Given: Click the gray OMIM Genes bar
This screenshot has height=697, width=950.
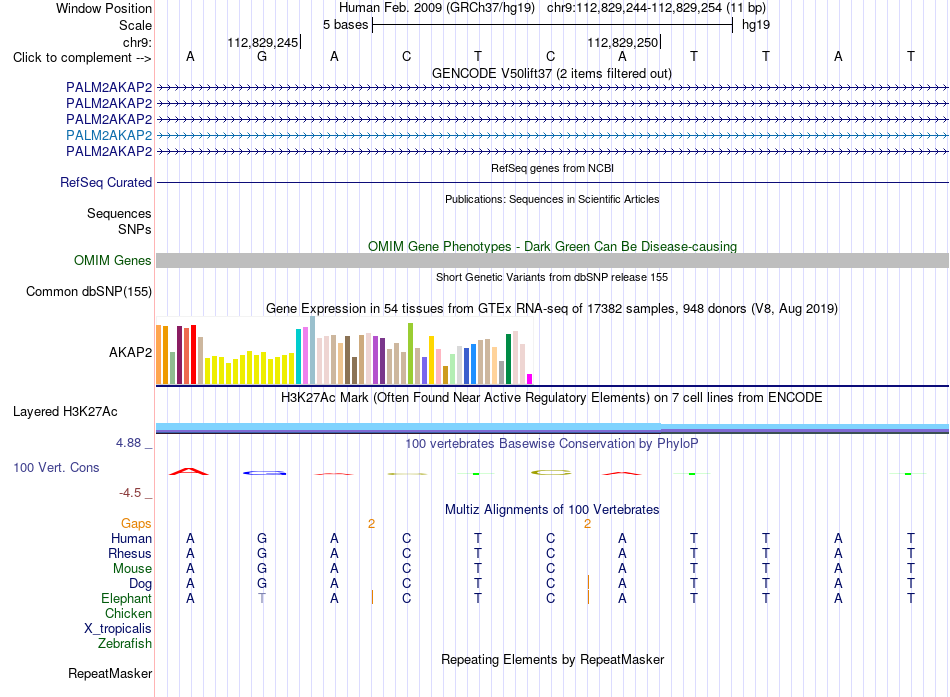Looking at the screenshot, I should tap(553, 261).
